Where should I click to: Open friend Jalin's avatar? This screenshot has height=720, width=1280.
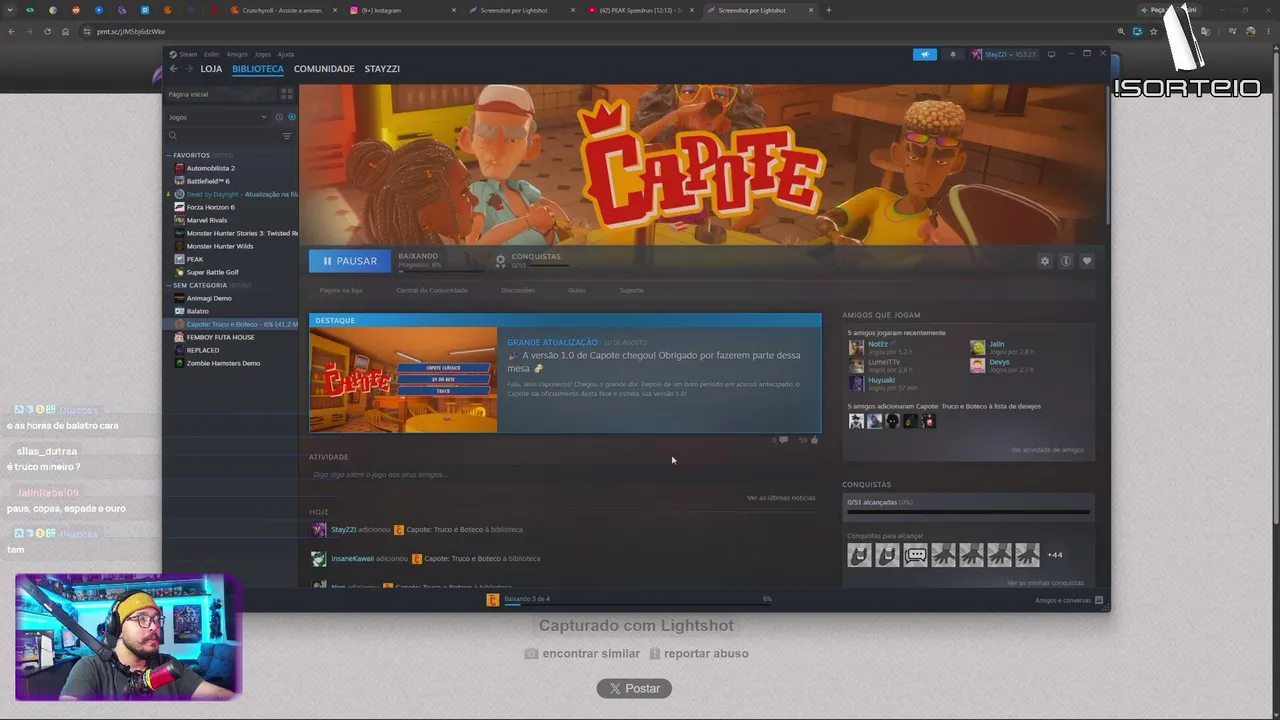[x=978, y=348]
